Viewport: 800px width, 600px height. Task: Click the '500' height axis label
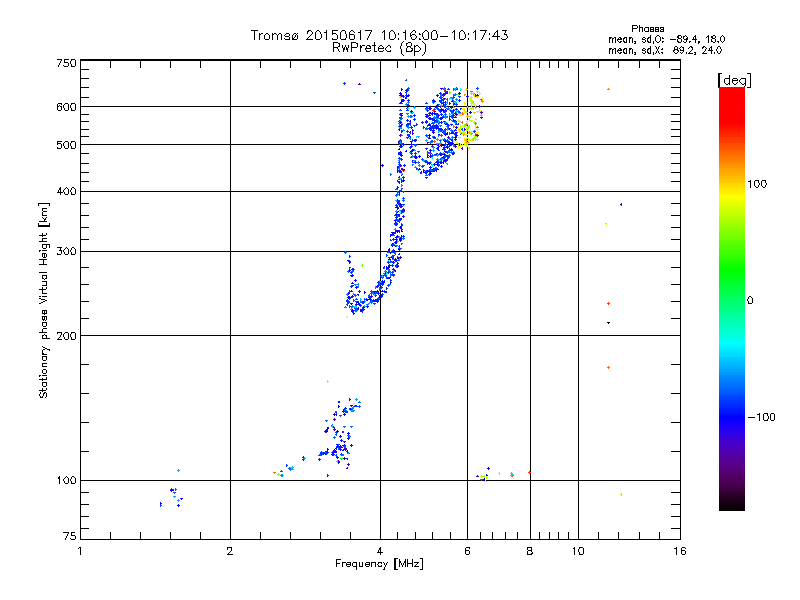pyautogui.click(x=66, y=145)
